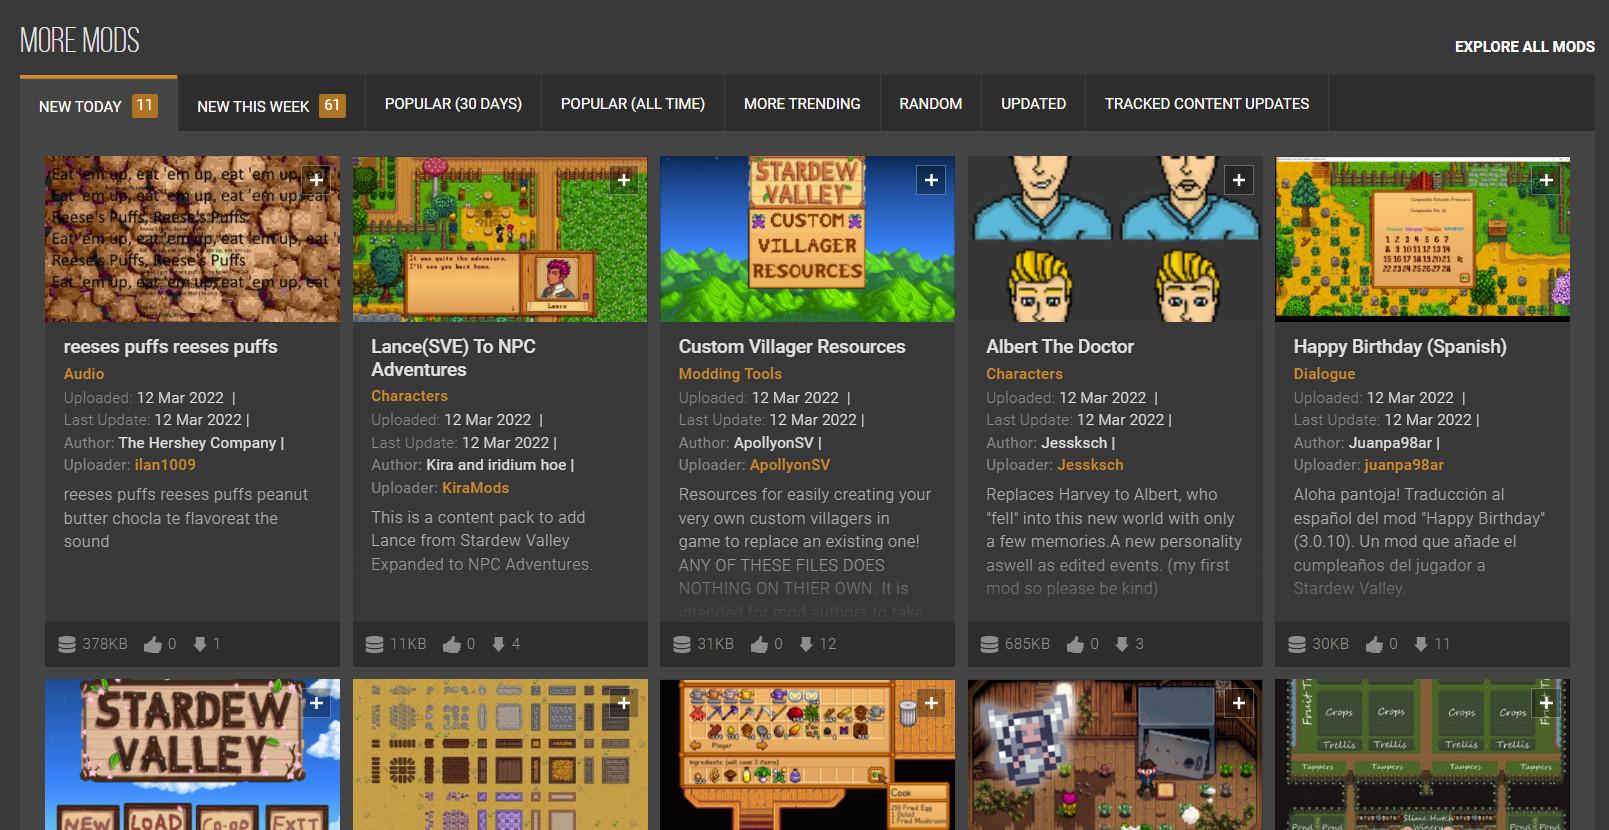Image resolution: width=1609 pixels, height=830 pixels.
Task: Click the file size icon beside 378KB
Action: (x=67, y=644)
